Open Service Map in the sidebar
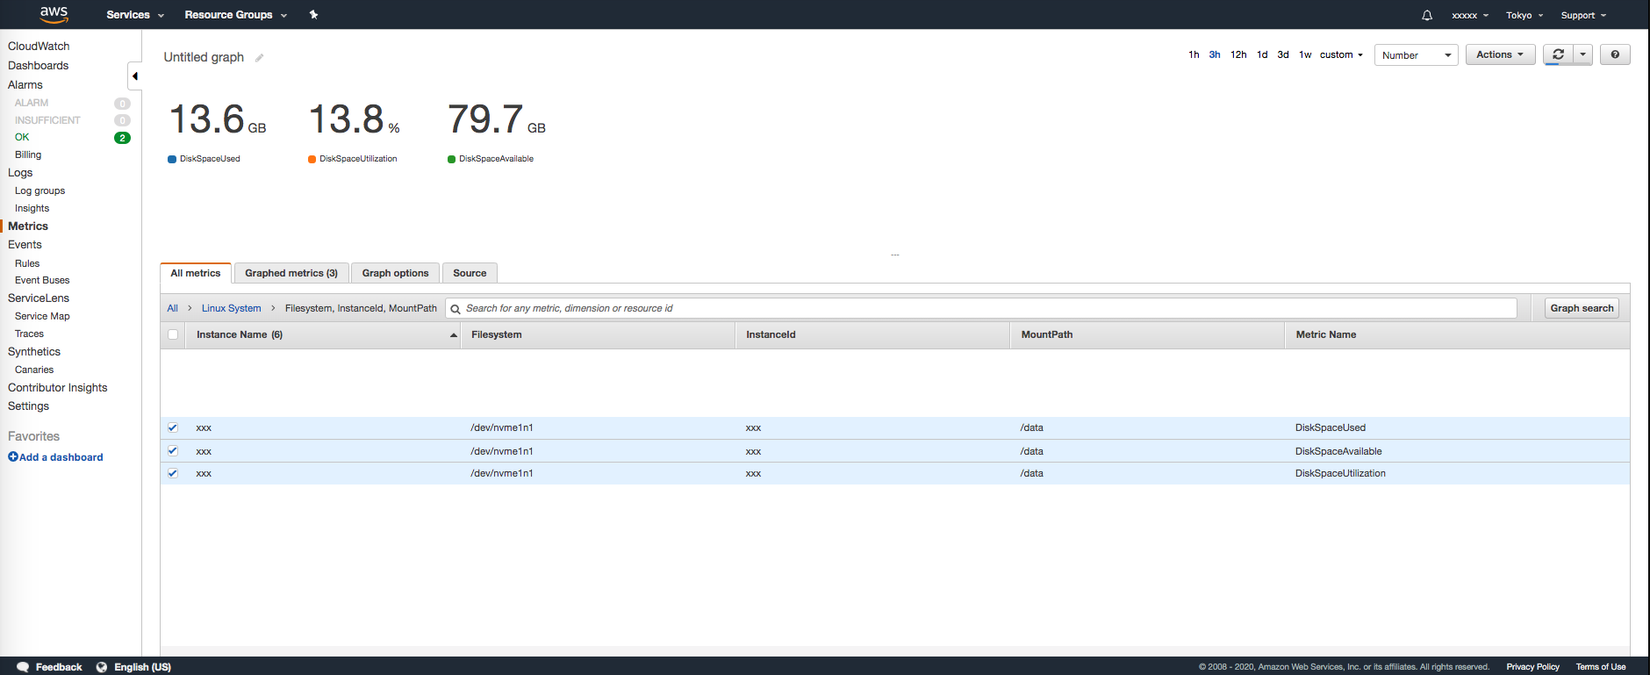Screen dimensions: 1650x675 [42, 317]
